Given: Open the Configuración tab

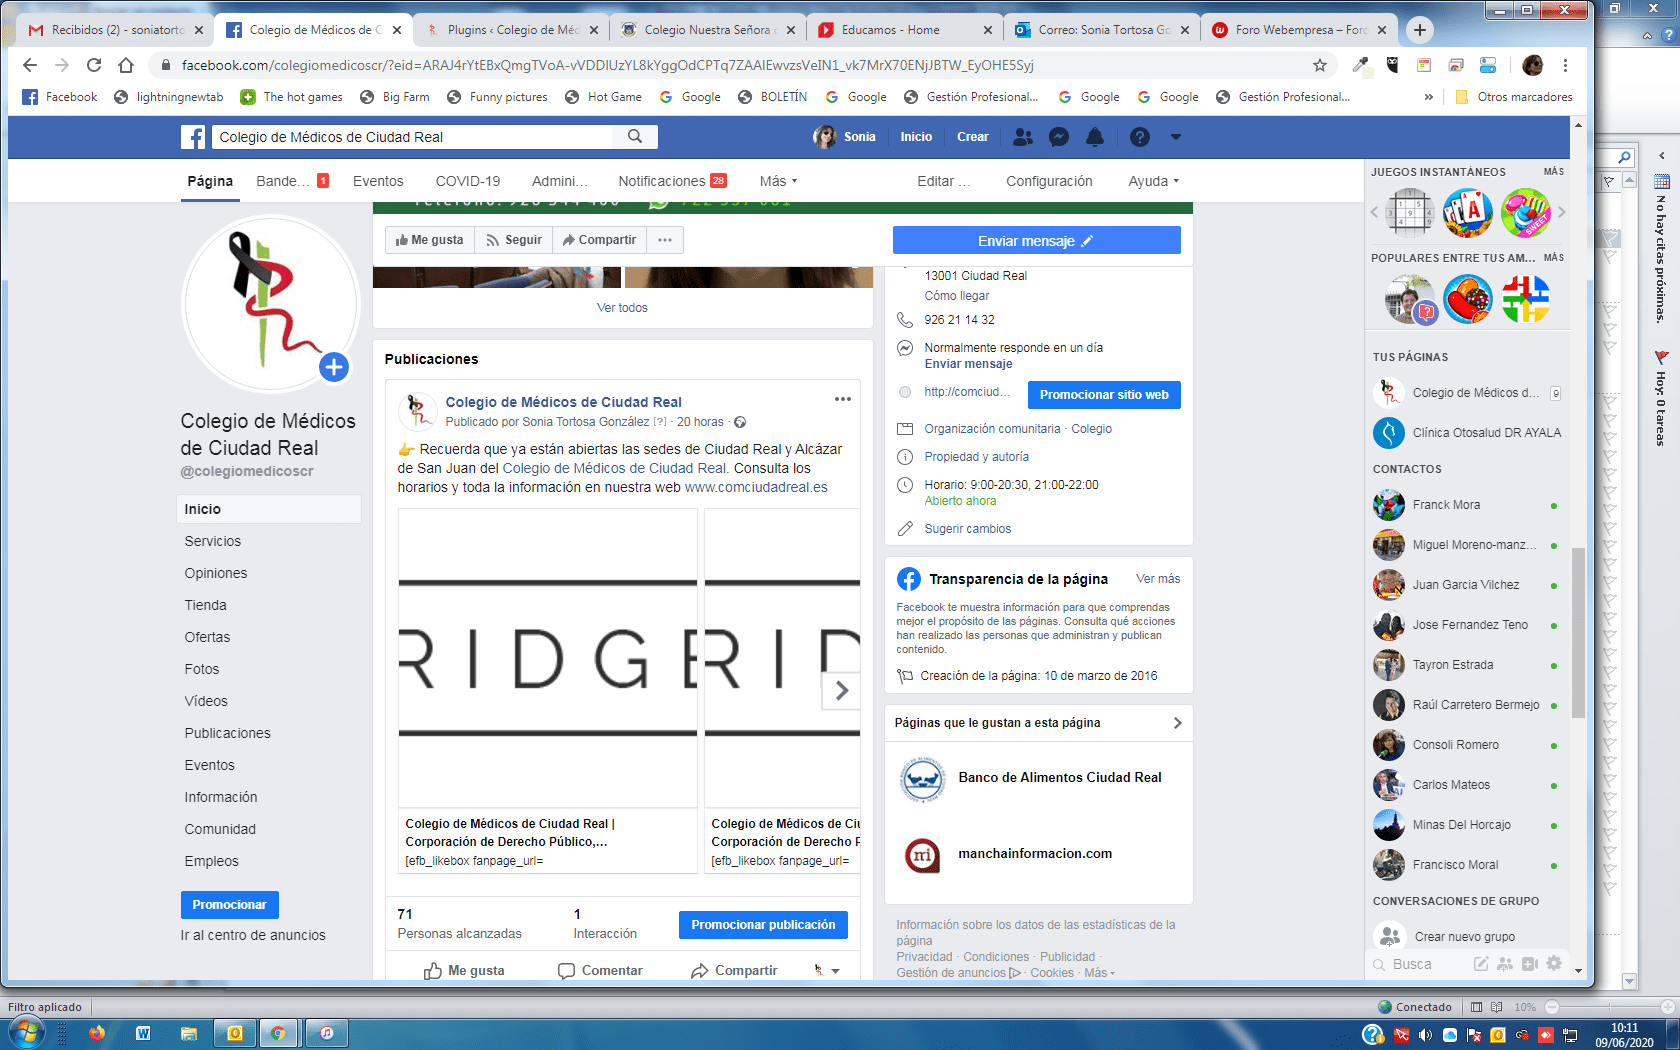Looking at the screenshot, I should point(1049,181).
